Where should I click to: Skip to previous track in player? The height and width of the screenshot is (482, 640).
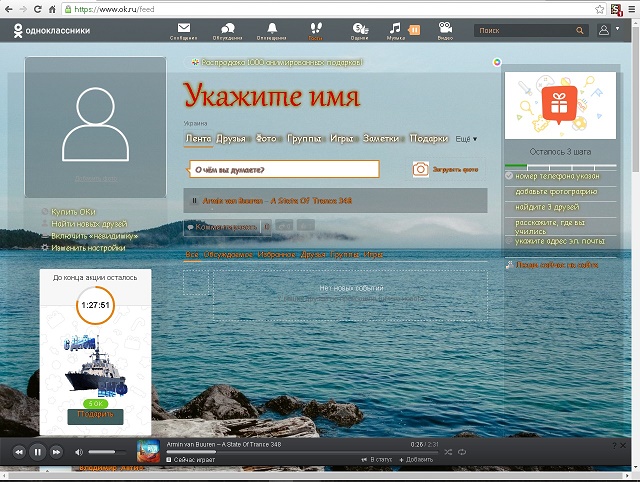tap(19, 452)
